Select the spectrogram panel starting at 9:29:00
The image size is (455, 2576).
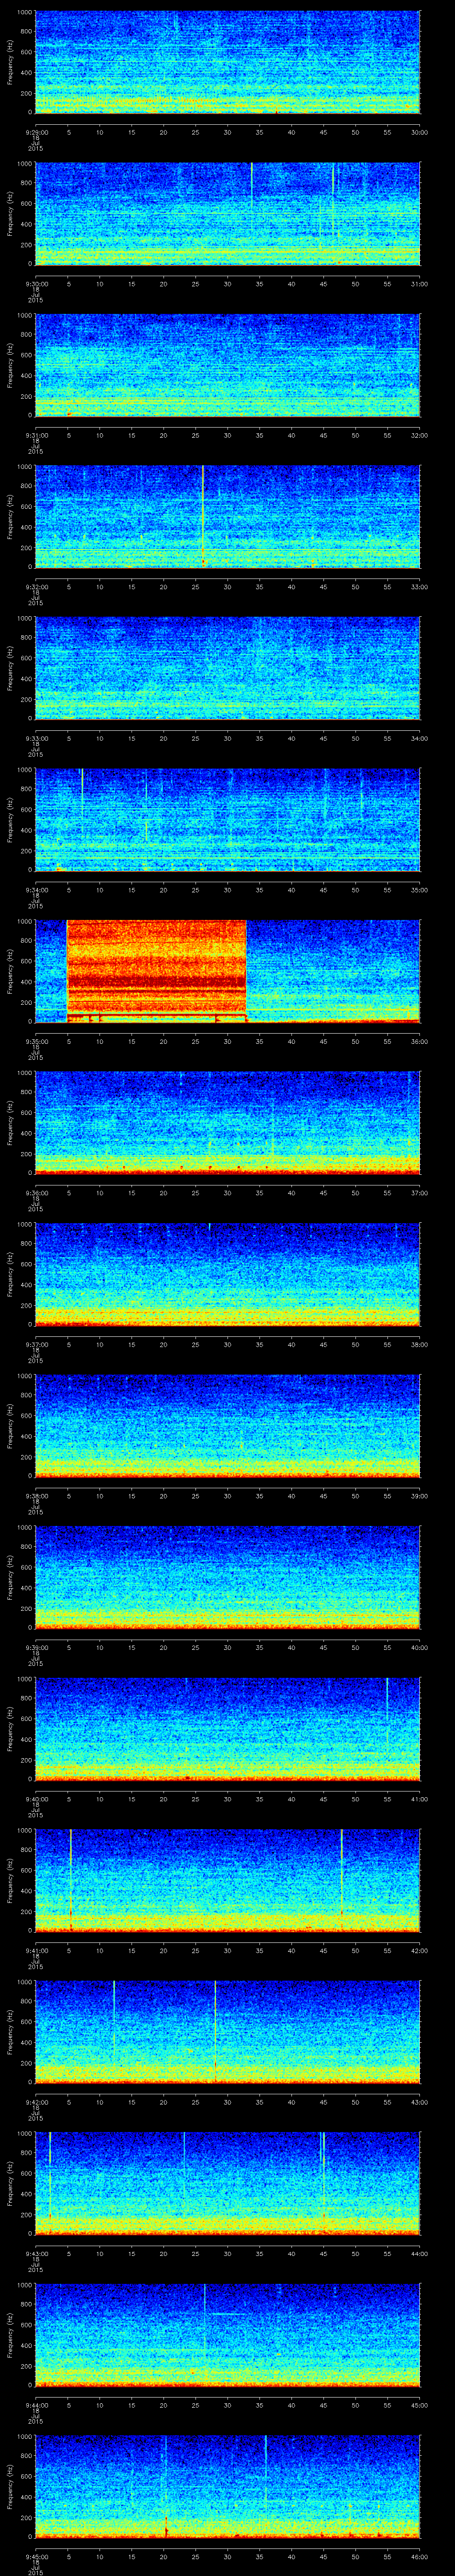[x=227, y=62]
